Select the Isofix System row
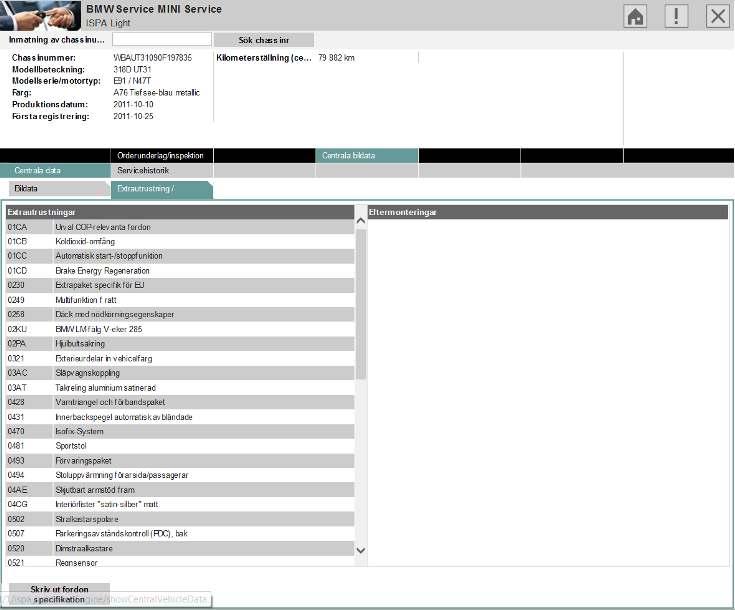This screenshot has width=735, height=610. [x=180, y=431]
